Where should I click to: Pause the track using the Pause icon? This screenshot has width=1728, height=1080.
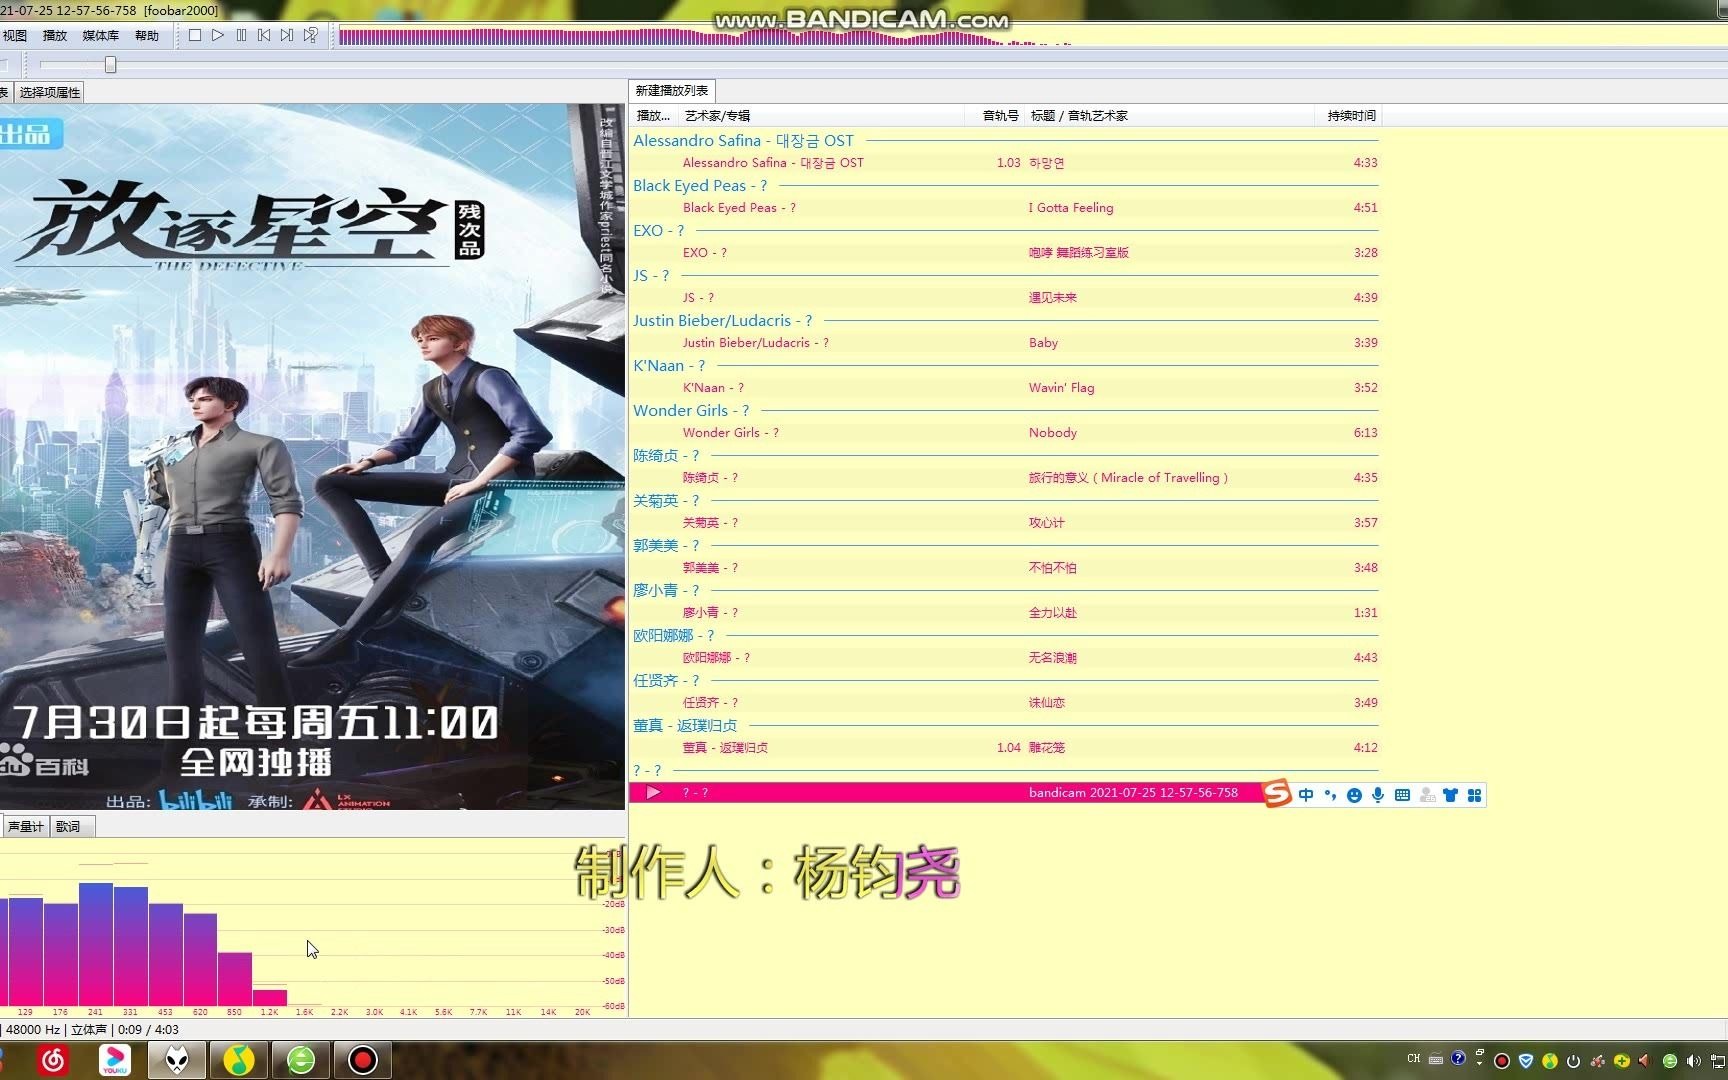pos(241,35)
